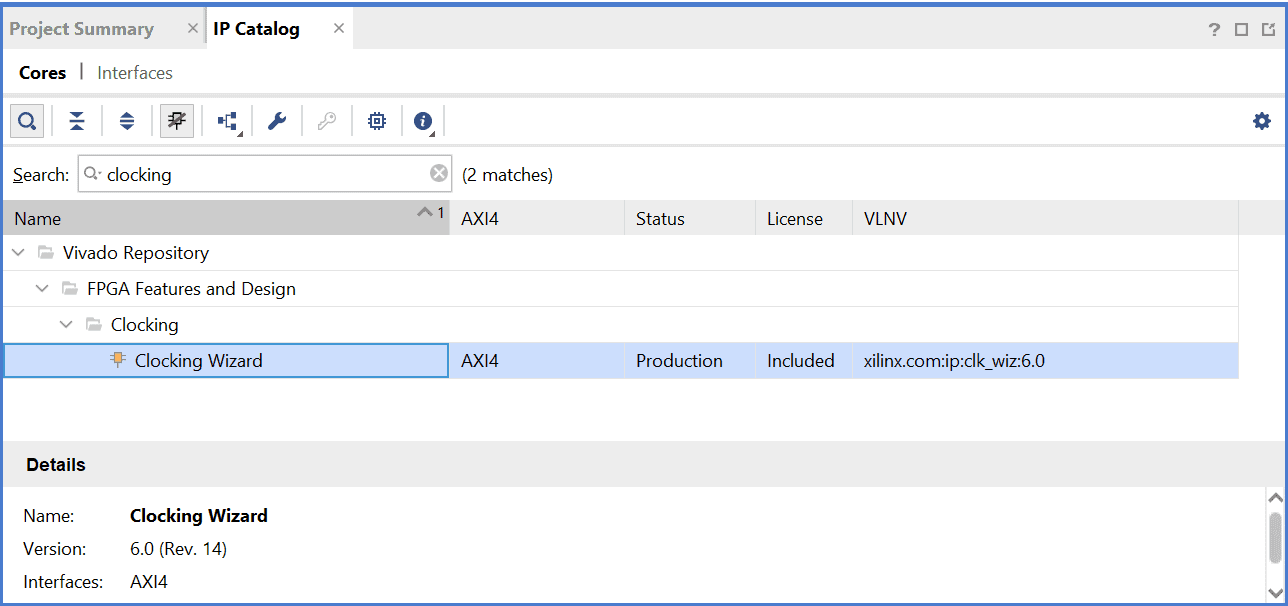Viewport: 1288px width, 606px height.
Task: Click the info properties toolbar icon
Action: (x=423, y=122)
